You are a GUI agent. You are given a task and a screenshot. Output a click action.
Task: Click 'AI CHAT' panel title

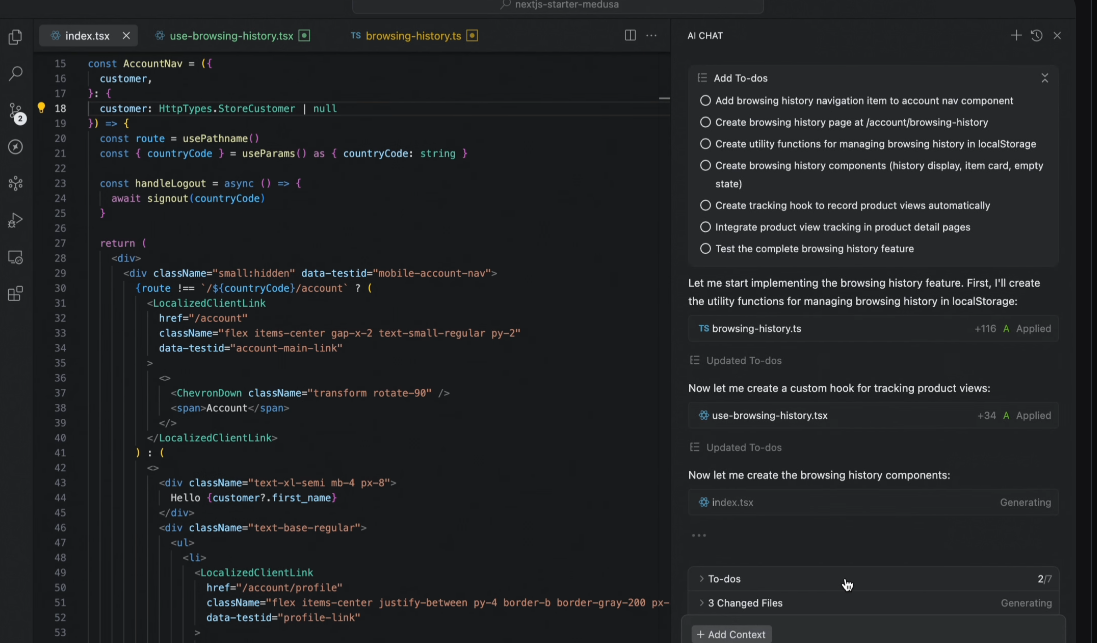point(705,36)
